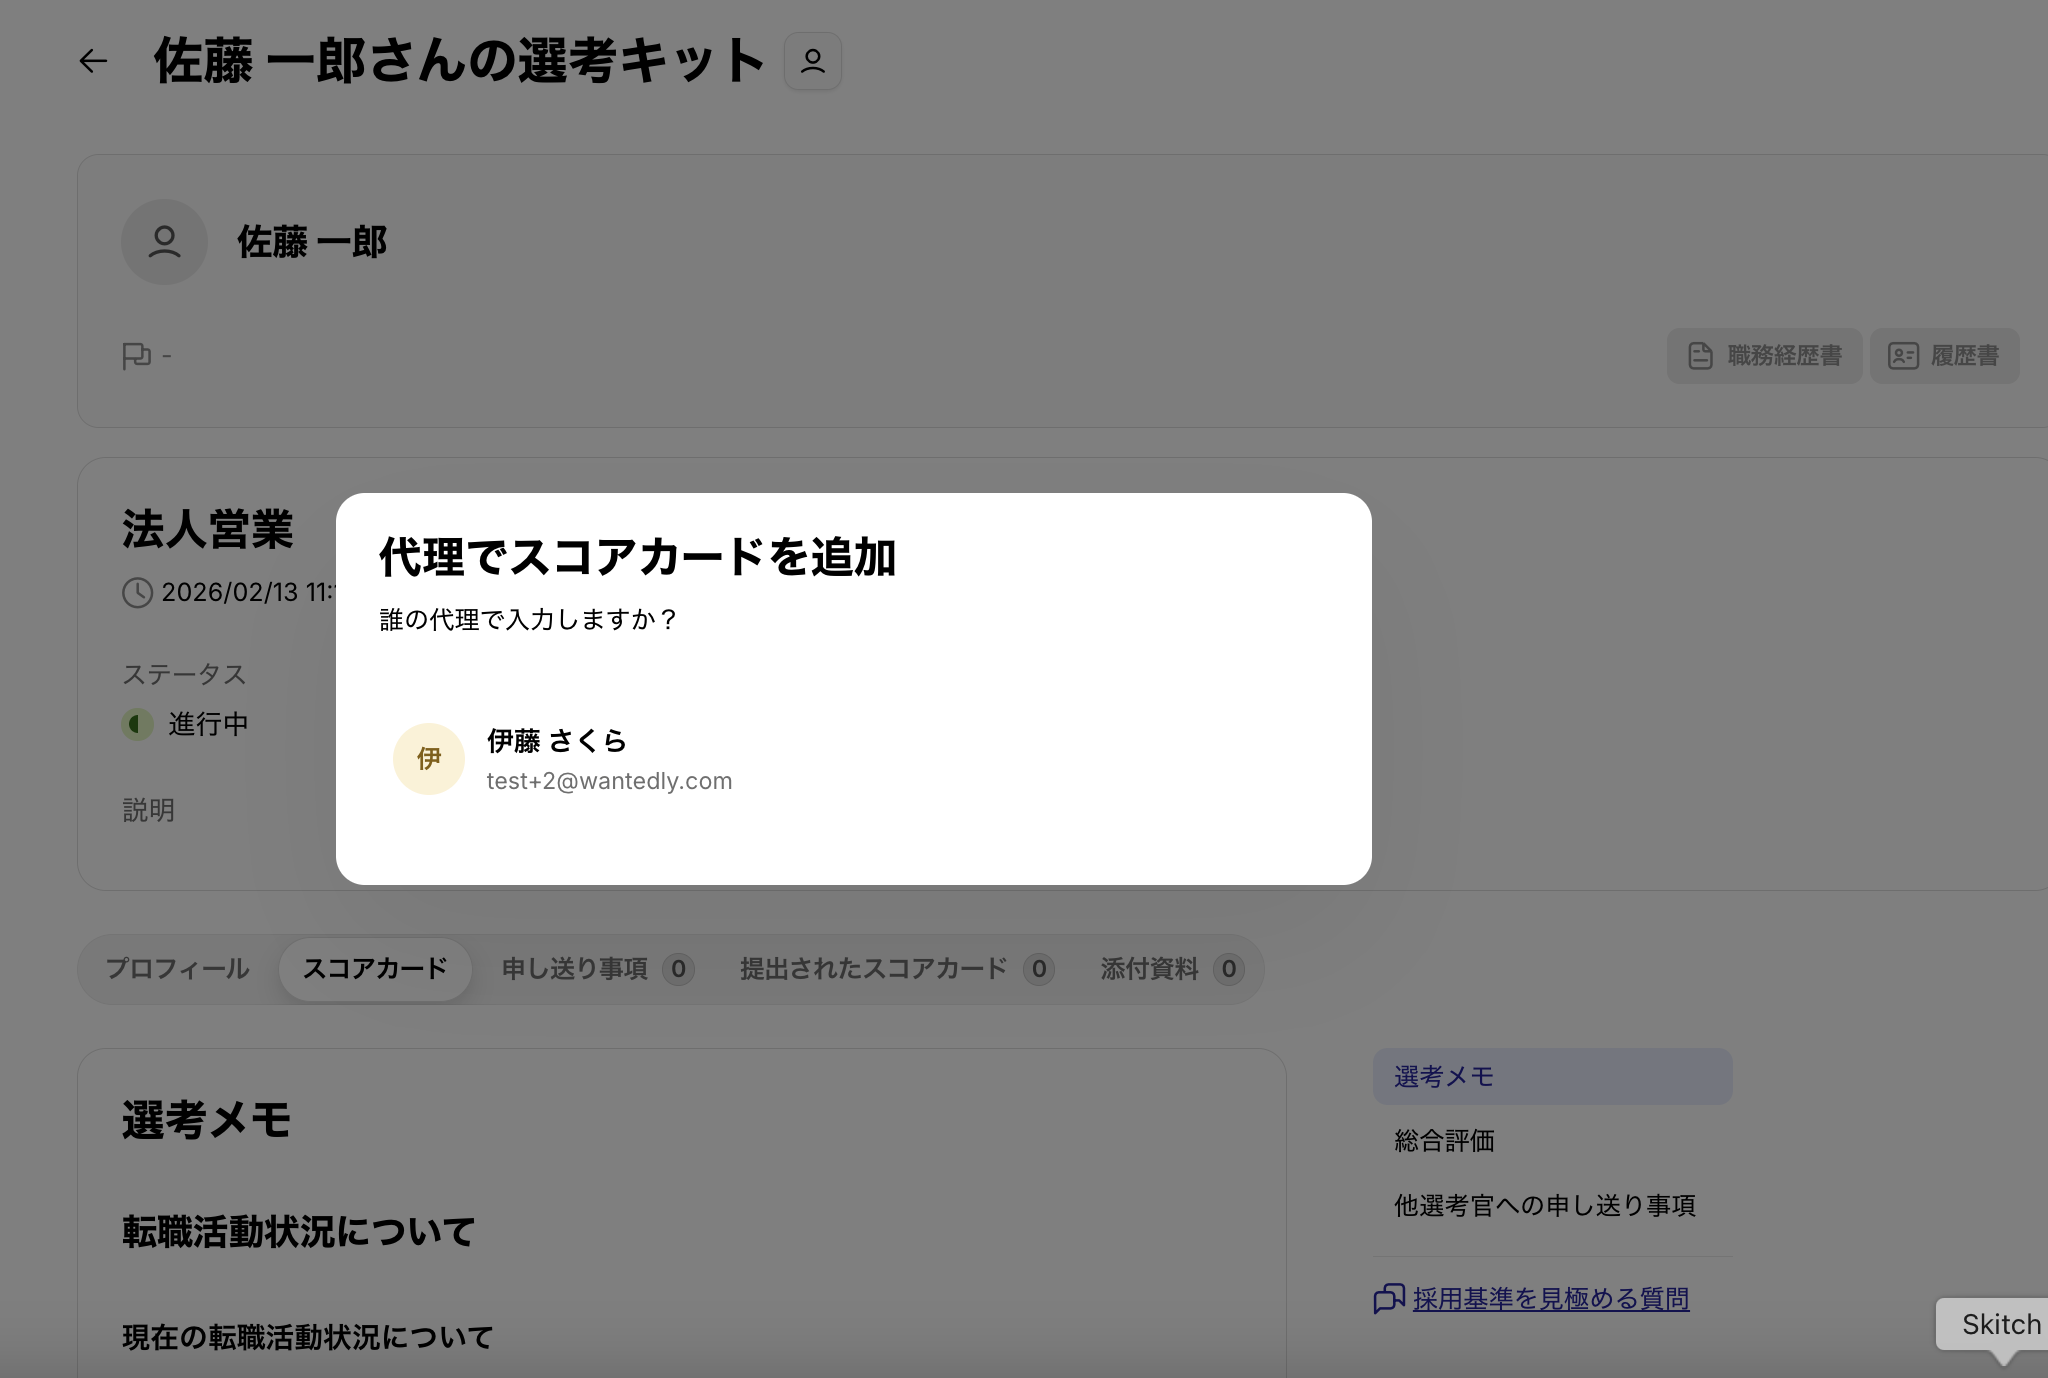Click the 伊 avatar in the dialog
Screen dimensions: 2048x1378
[x=429, y=759]
